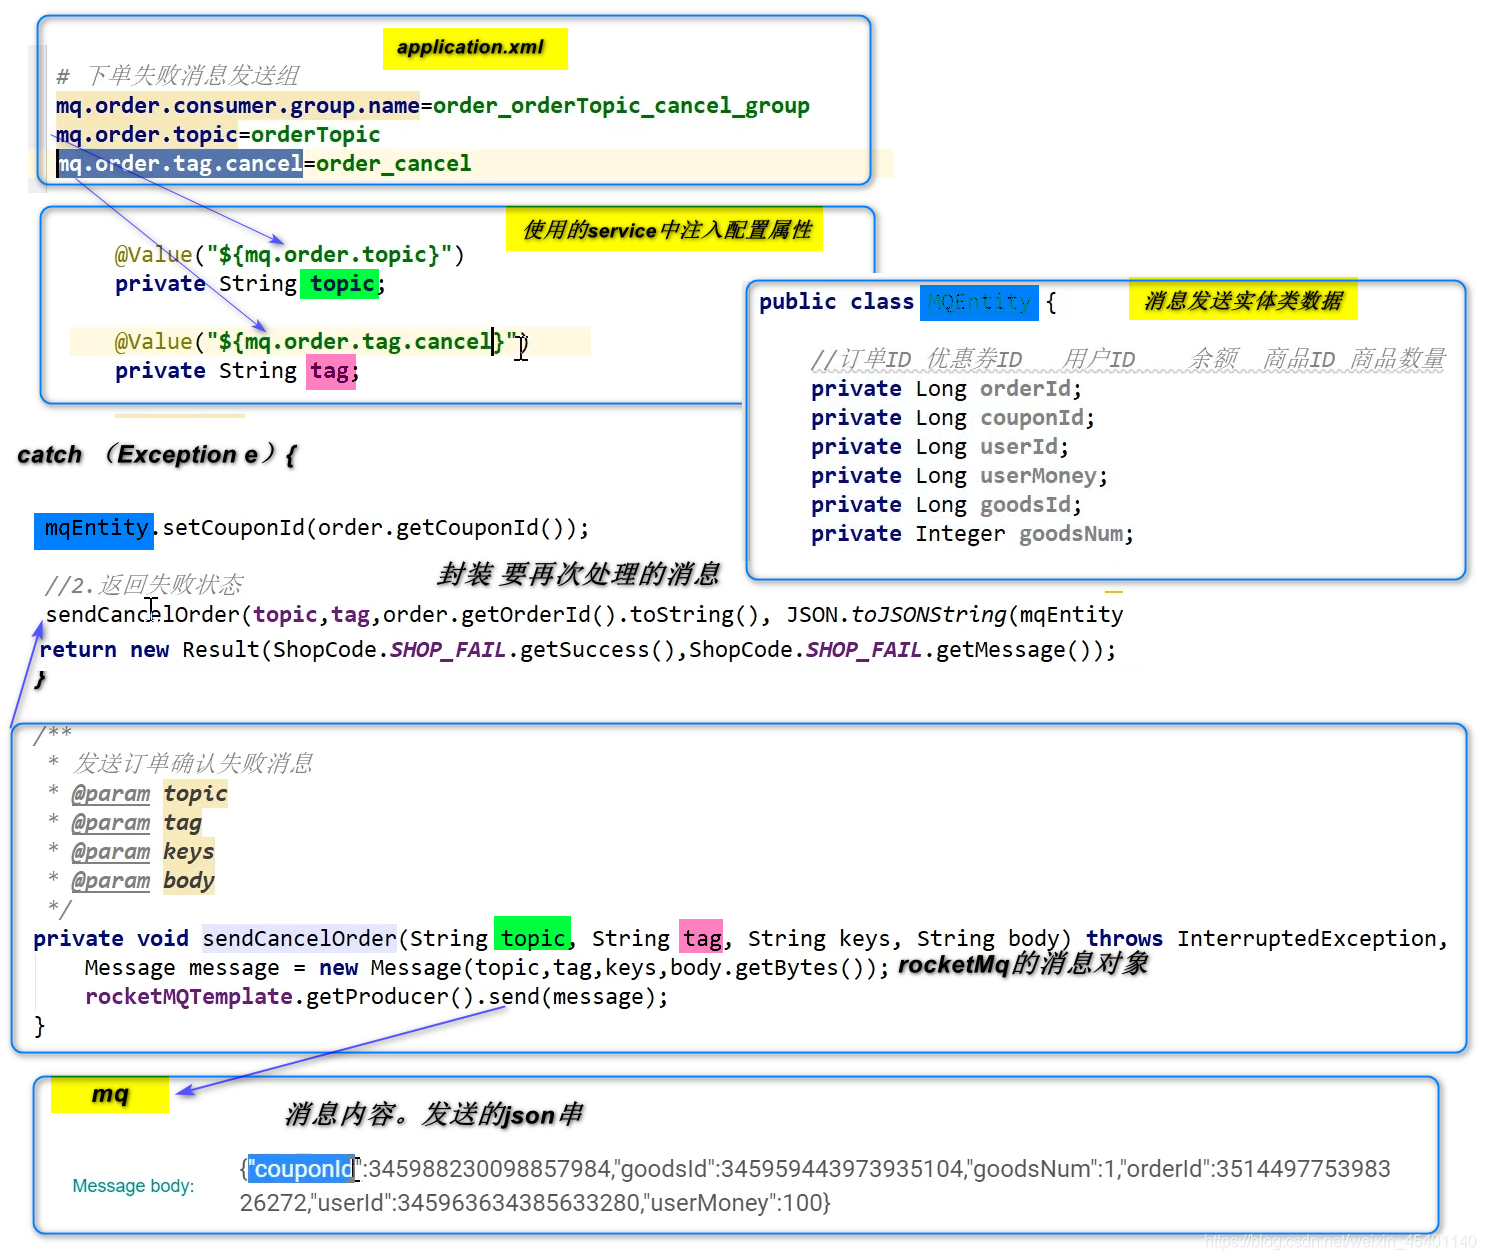Click the # 下单失败消息发送组 comment
The height and width of the screenshot is (1260, 1486).
[x=178, y=76]
